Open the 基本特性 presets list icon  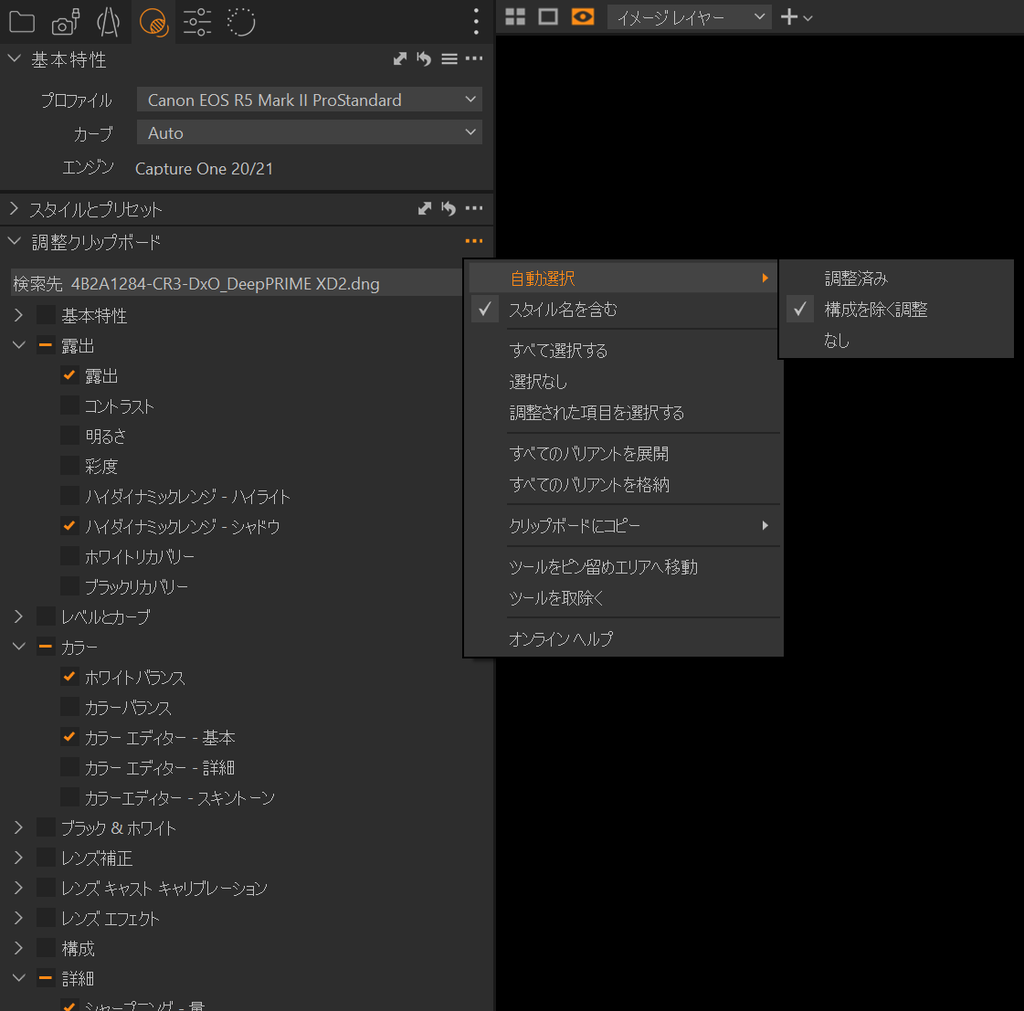pos(450,60)
